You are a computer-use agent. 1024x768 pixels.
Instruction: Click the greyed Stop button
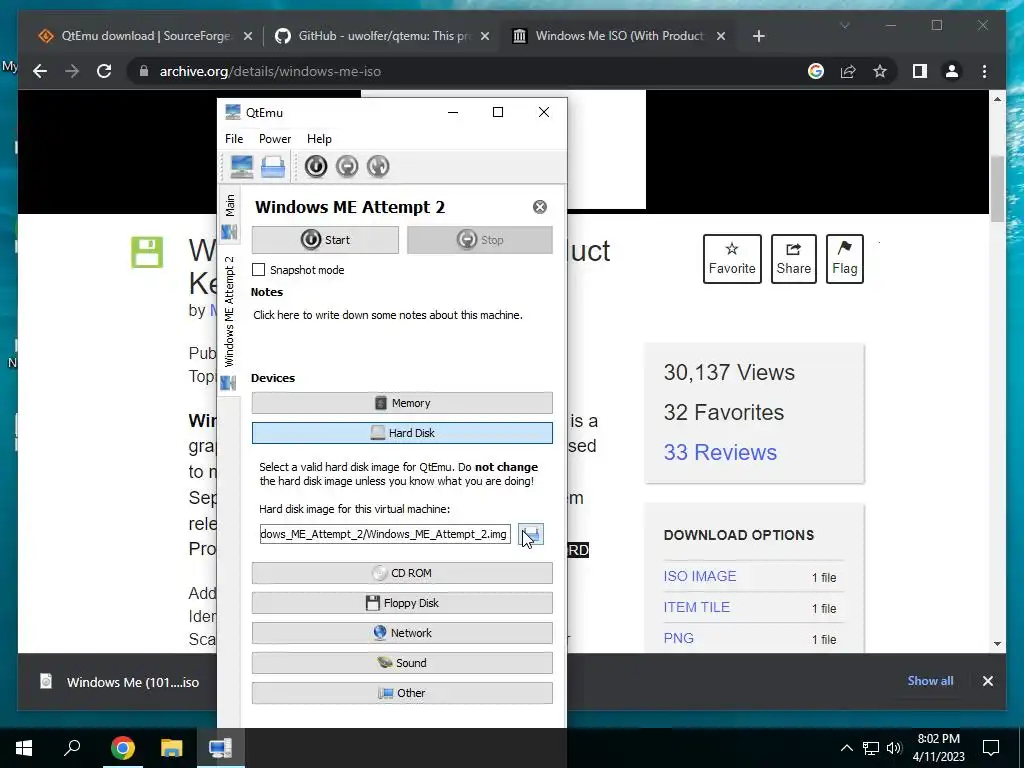(479, 240)
